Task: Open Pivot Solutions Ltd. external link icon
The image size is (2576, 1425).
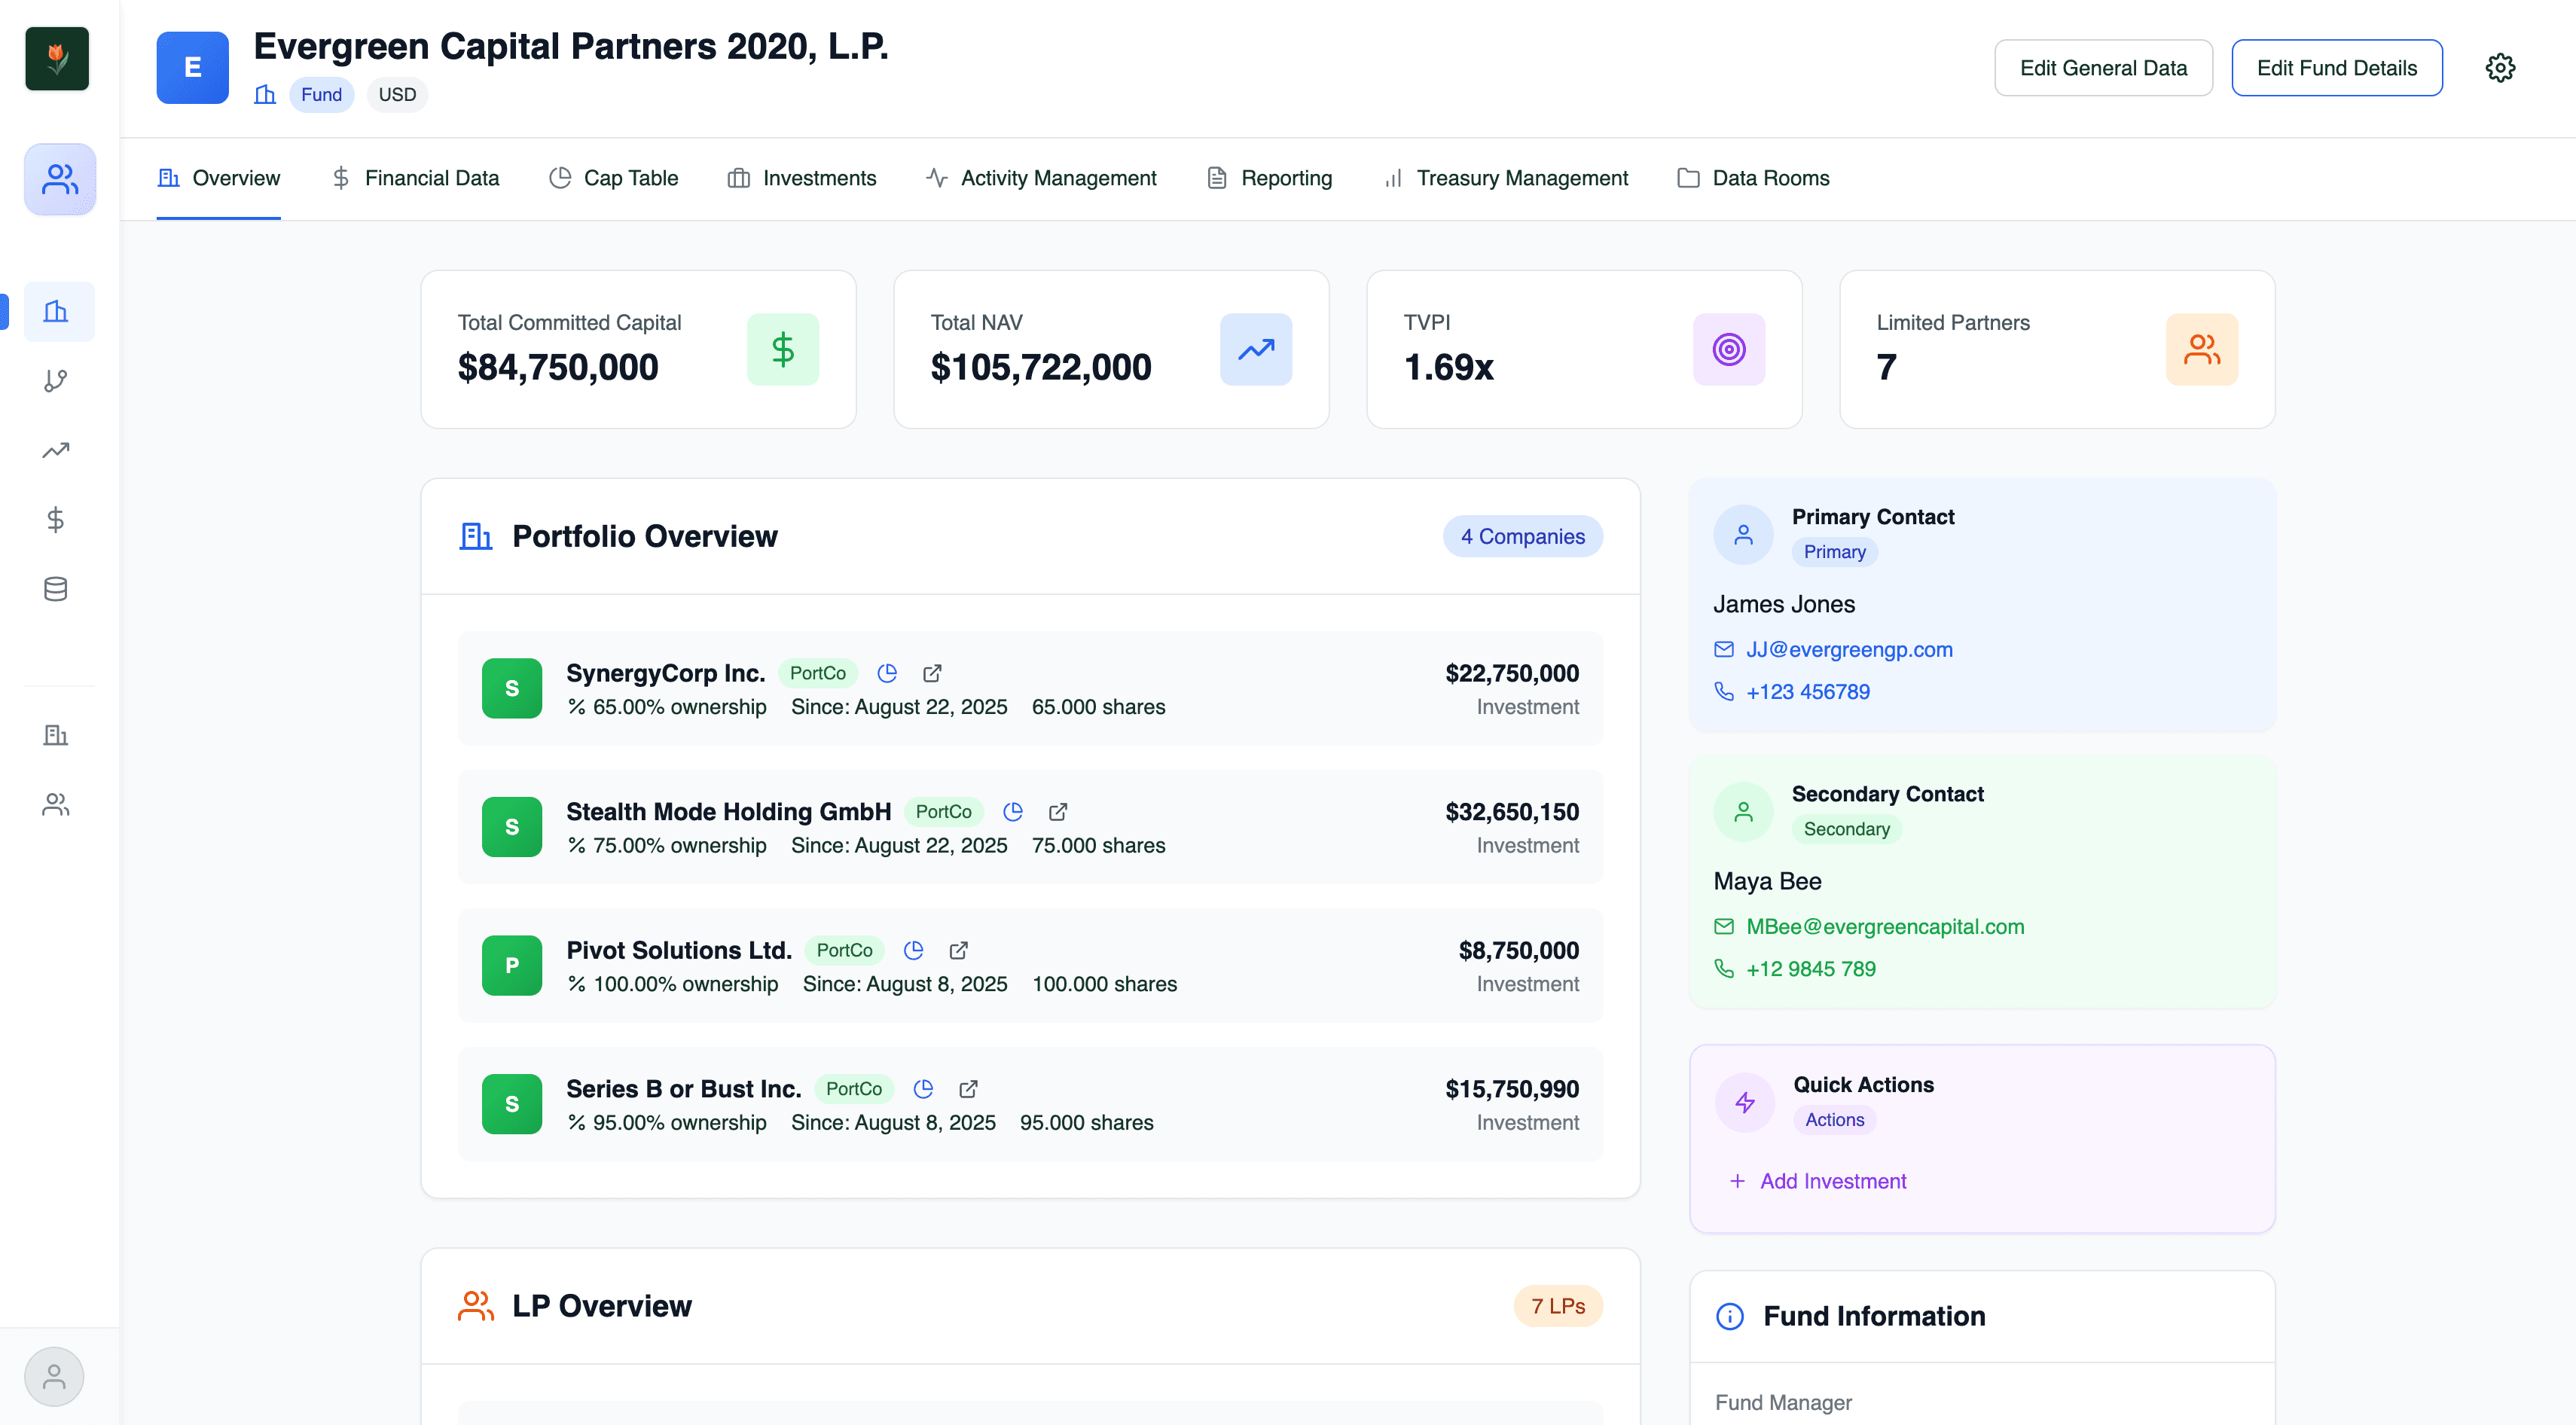Action: coord(958,950)
